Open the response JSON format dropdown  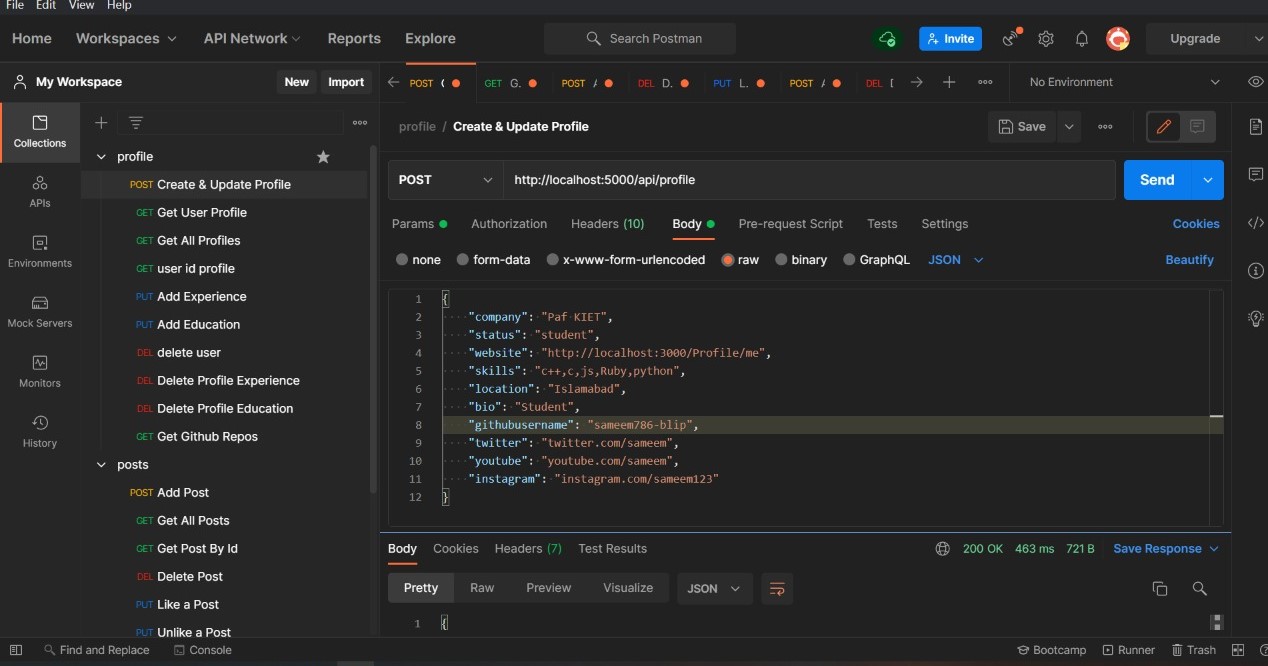click(x=714, y=588)
